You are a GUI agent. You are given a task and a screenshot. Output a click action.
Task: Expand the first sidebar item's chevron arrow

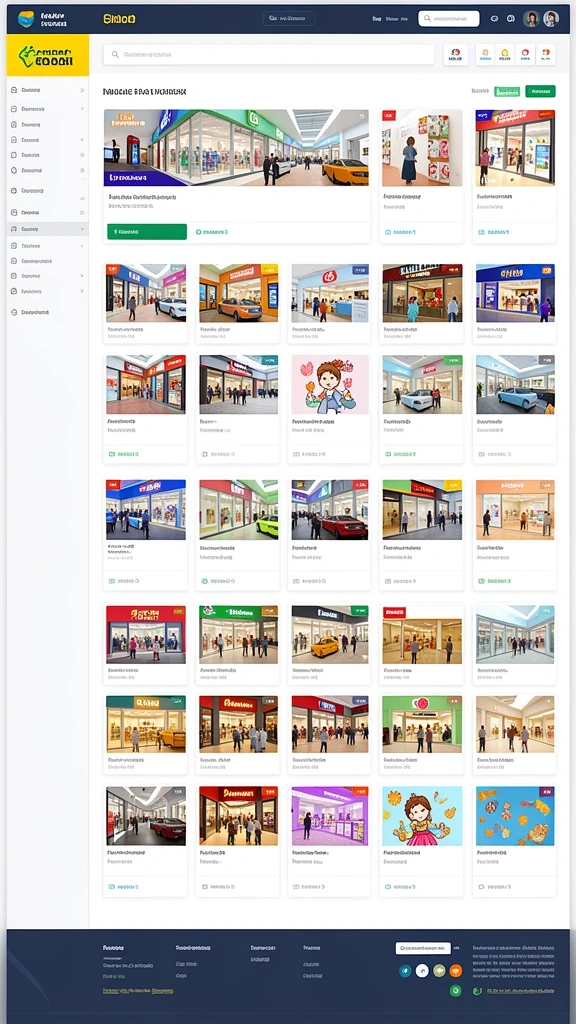pyautogui.click(x=82, y=90)
